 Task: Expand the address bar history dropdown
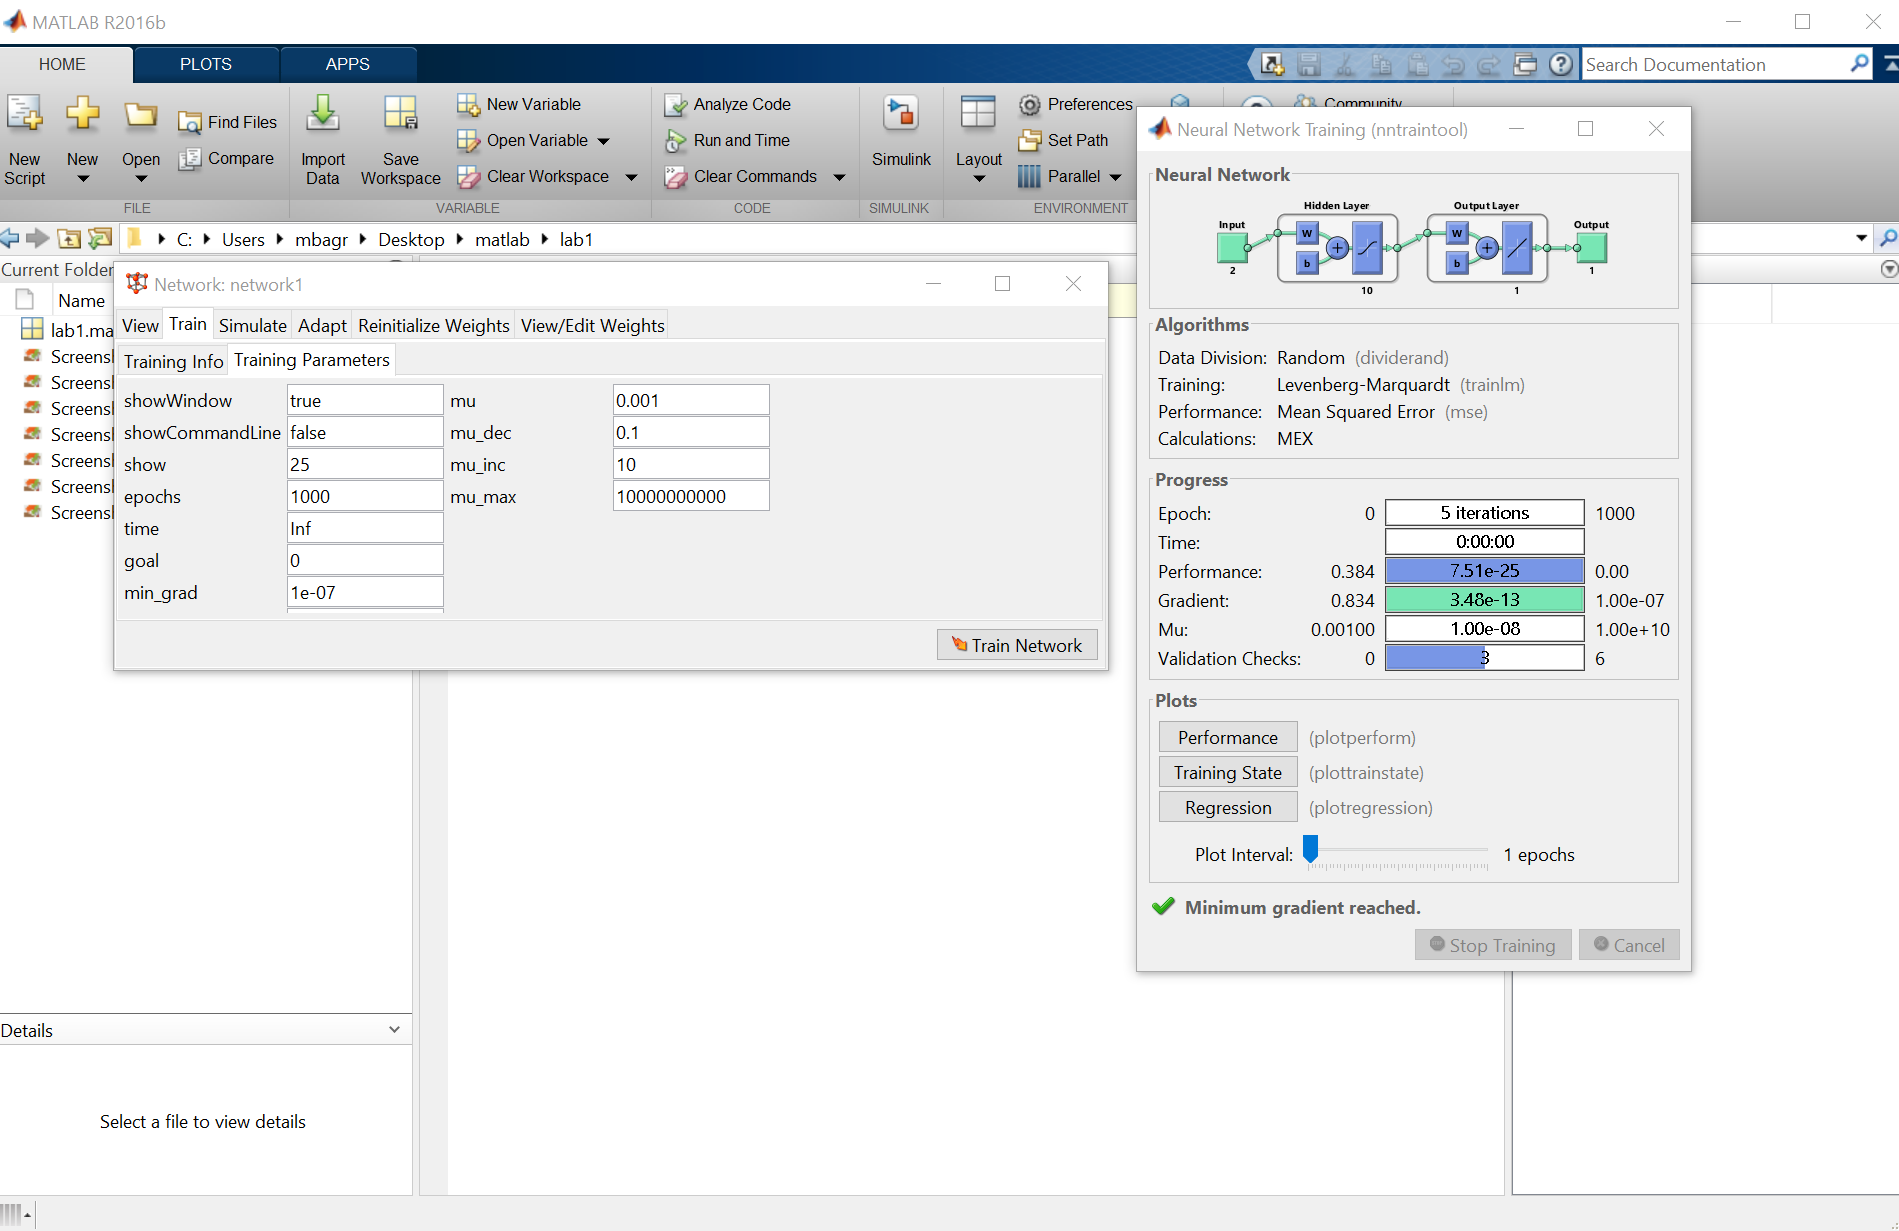coord(1861,238)
